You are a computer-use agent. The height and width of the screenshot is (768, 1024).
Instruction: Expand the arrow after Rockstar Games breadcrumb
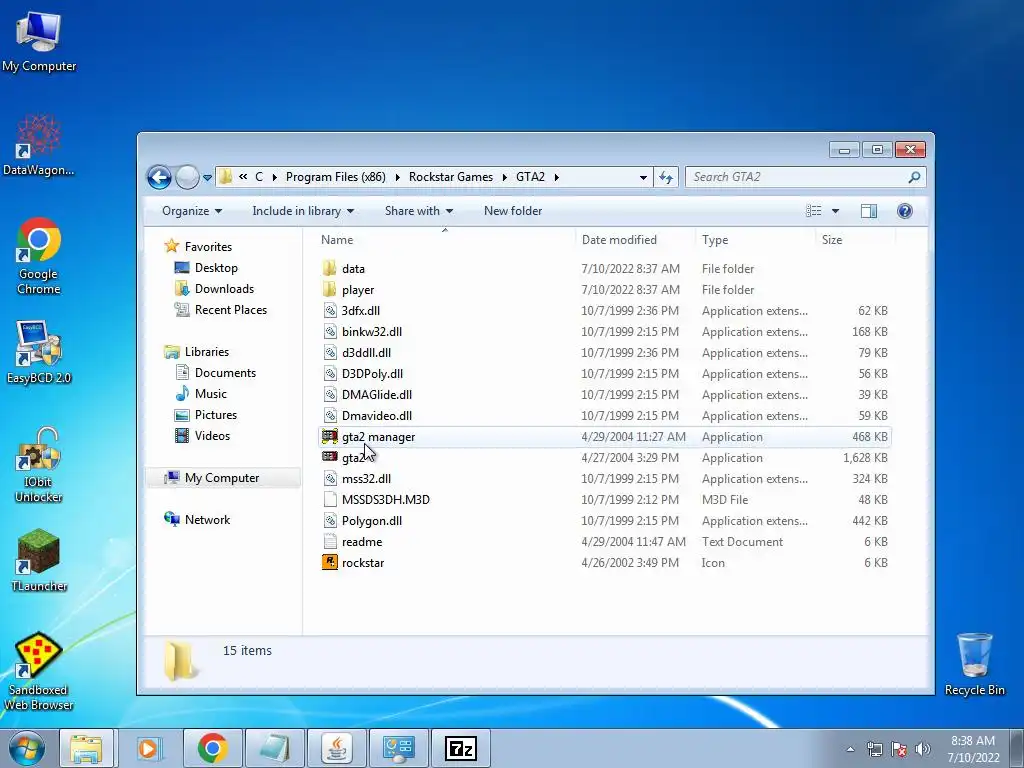[505, 177]
